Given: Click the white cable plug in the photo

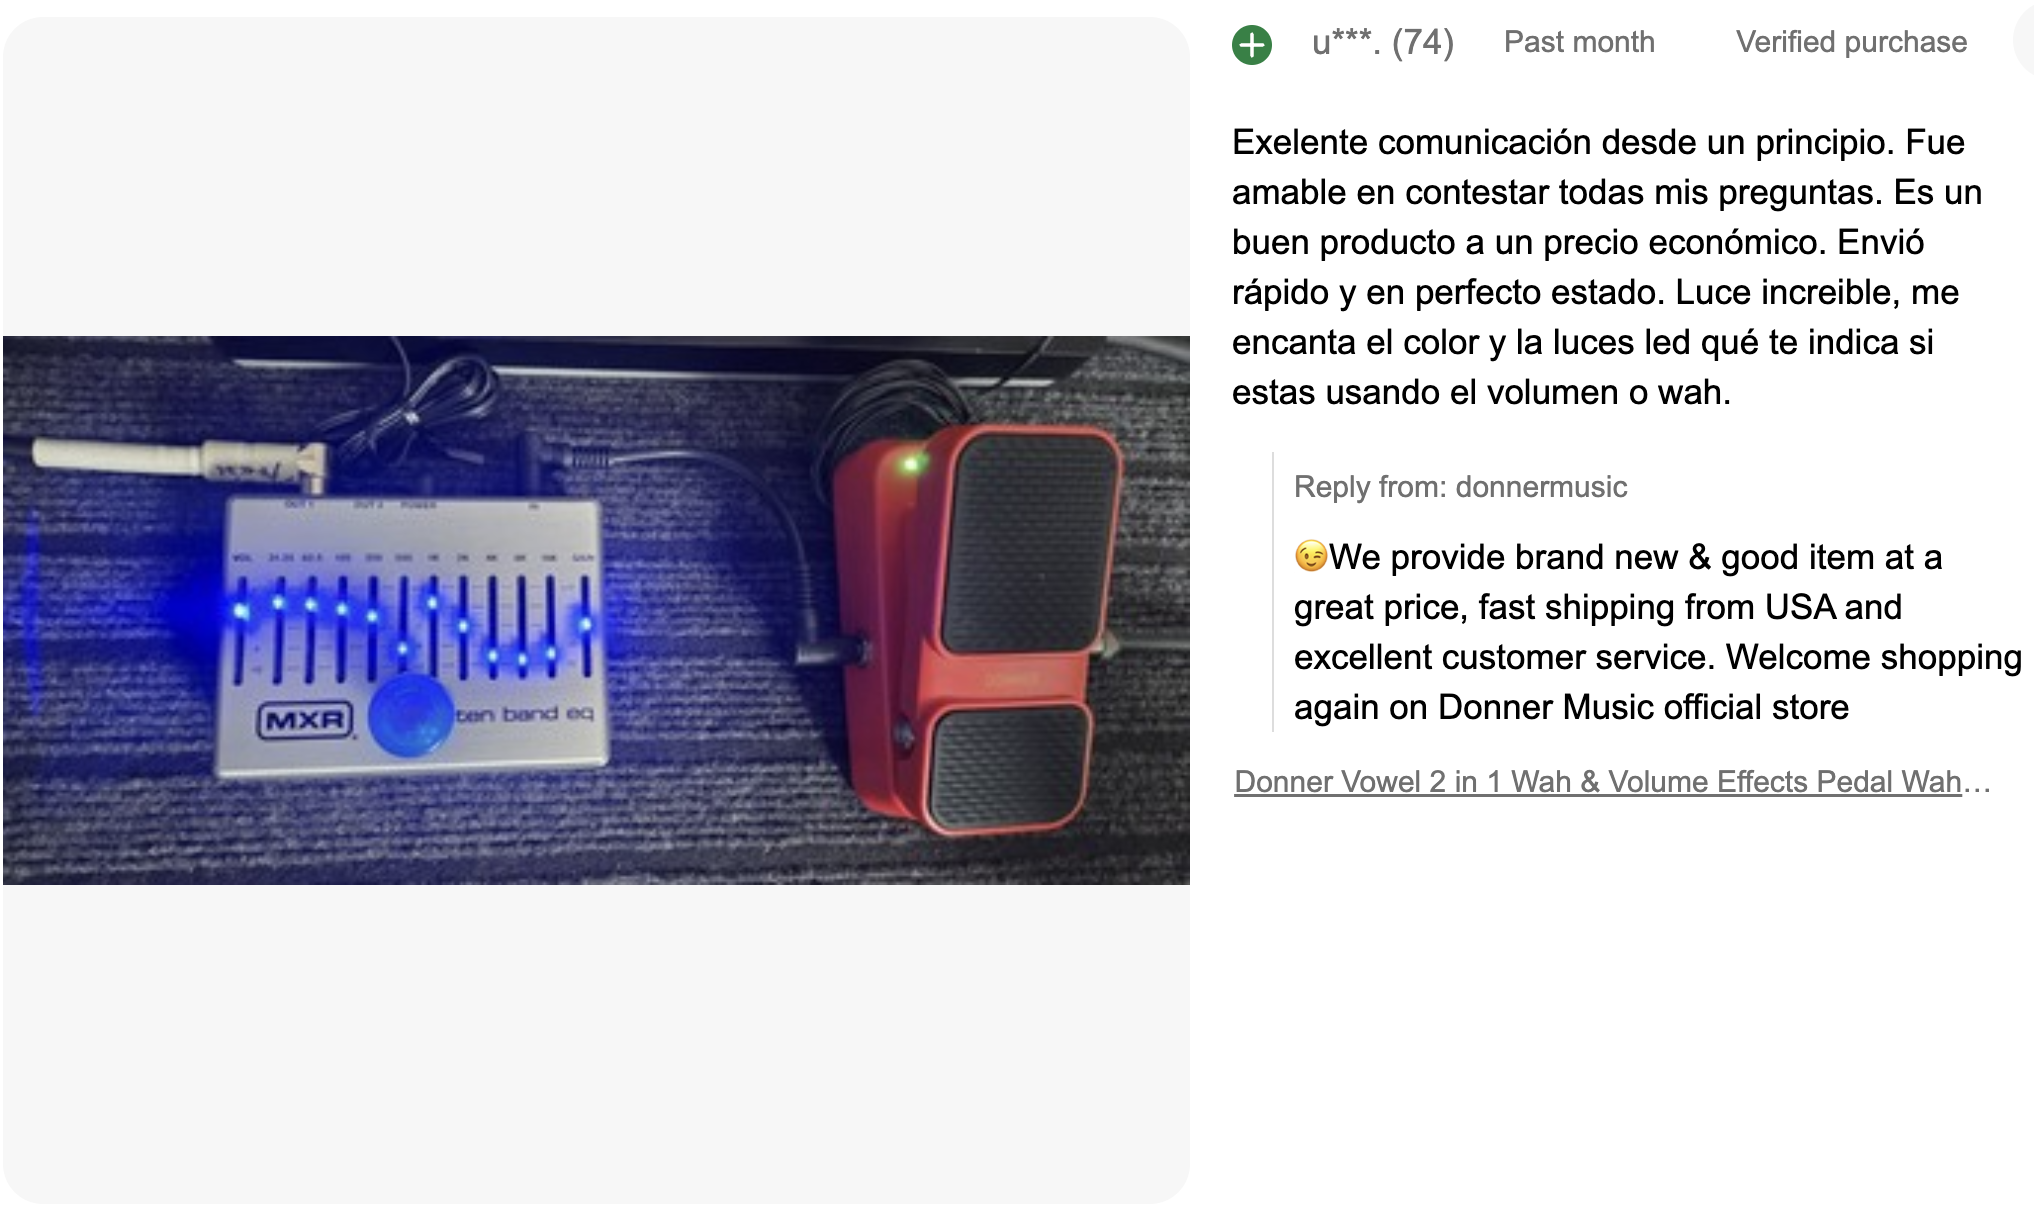Looking at the screenshot, I should tap(178, 458).
